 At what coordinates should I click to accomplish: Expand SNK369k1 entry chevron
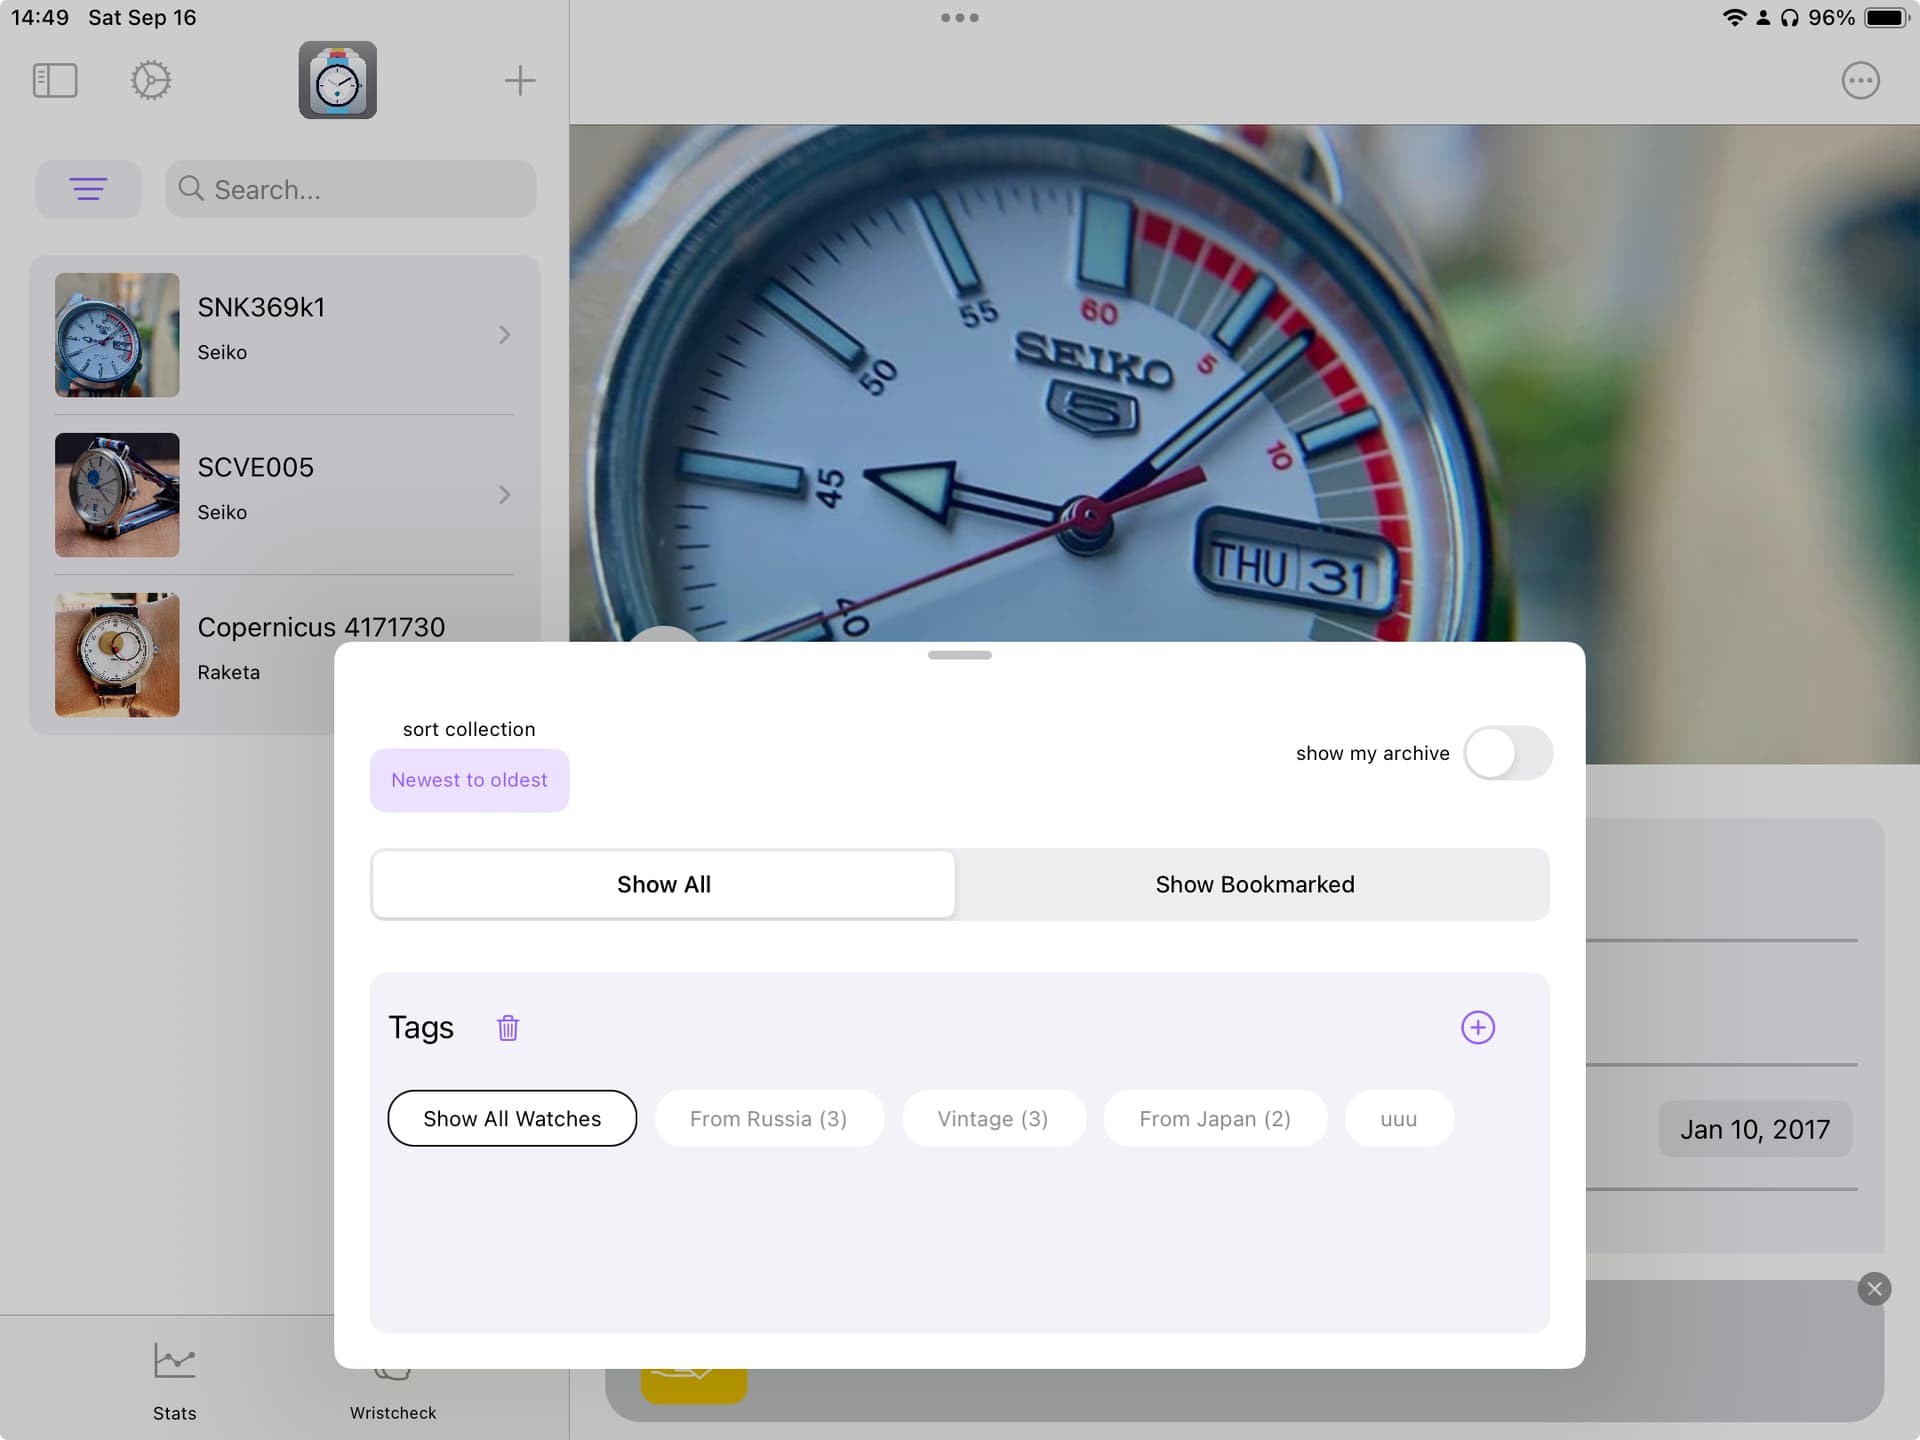point(504,335)
